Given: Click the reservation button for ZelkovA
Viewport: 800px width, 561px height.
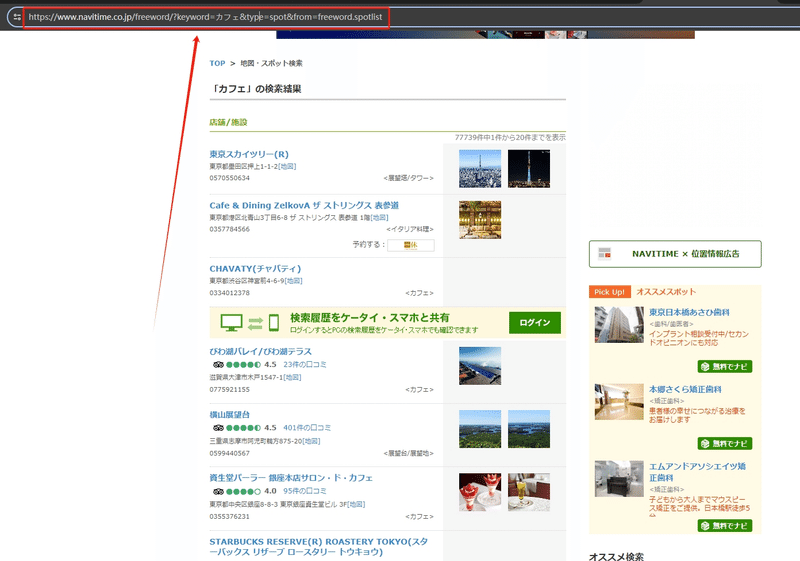Looking at the screenshot, I should click(411, 245).
